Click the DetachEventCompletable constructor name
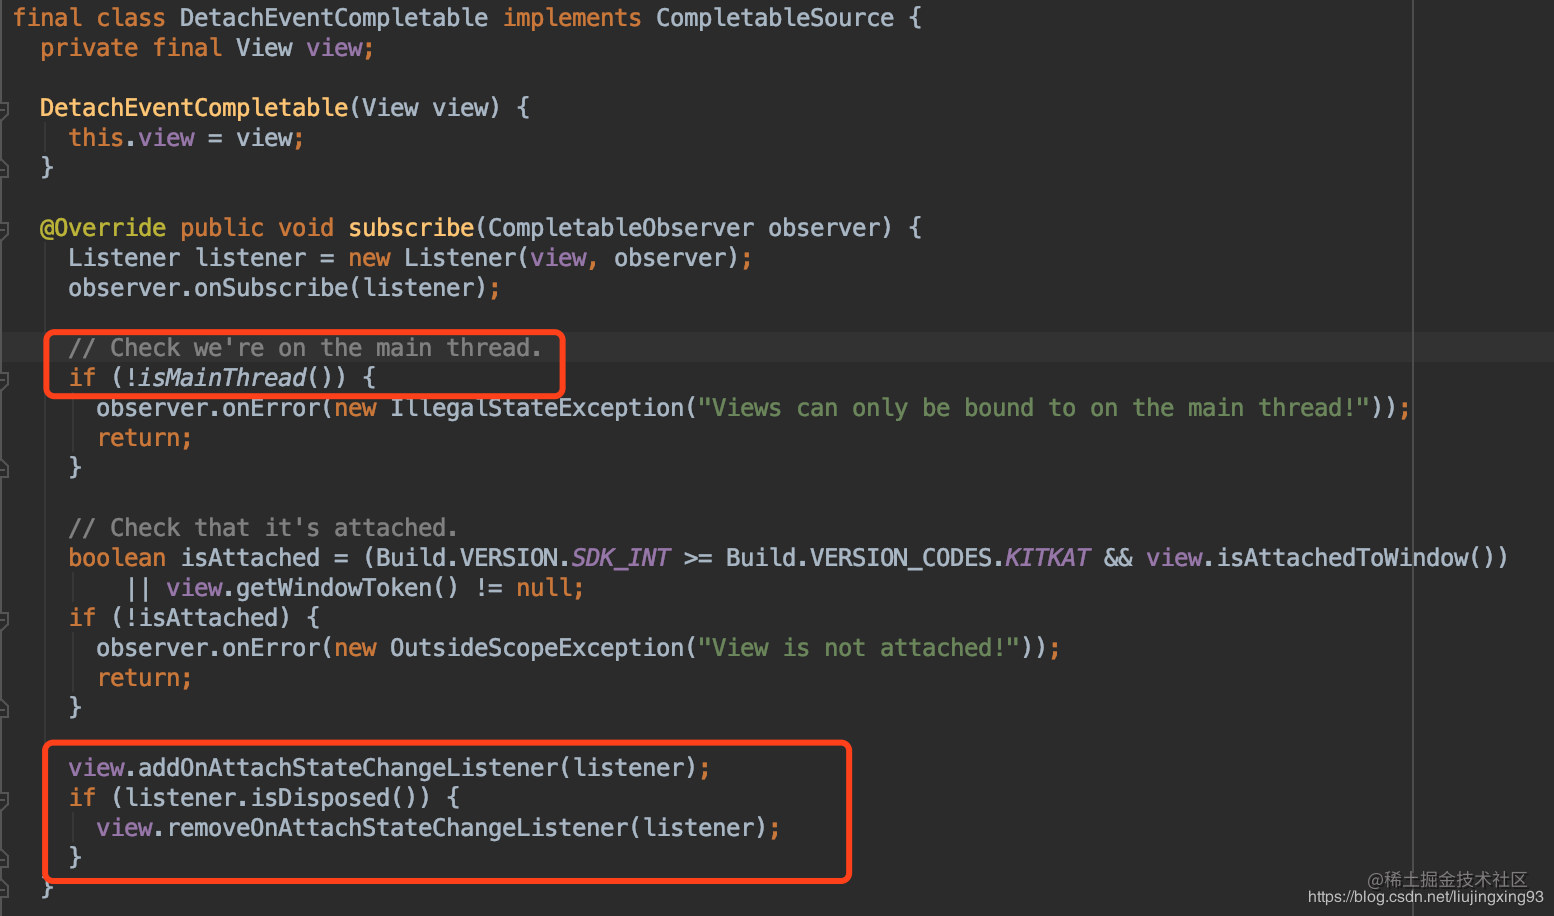 click(x=194, y=108)
